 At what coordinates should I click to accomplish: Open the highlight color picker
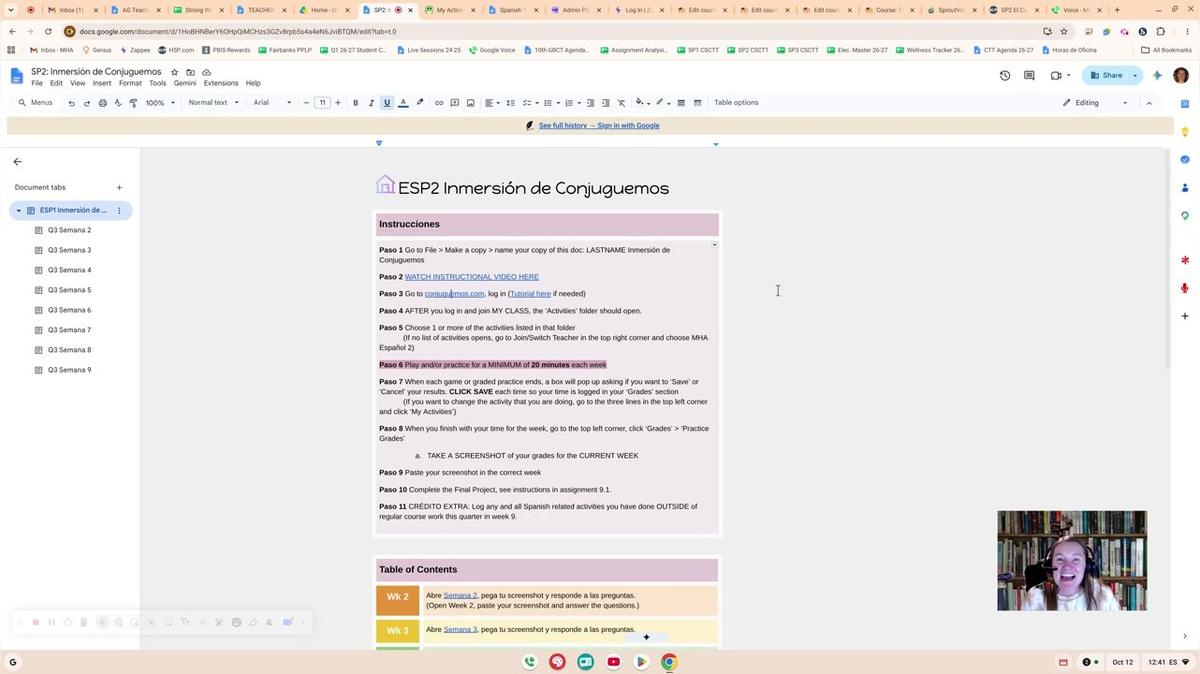(x=420, y=103)
